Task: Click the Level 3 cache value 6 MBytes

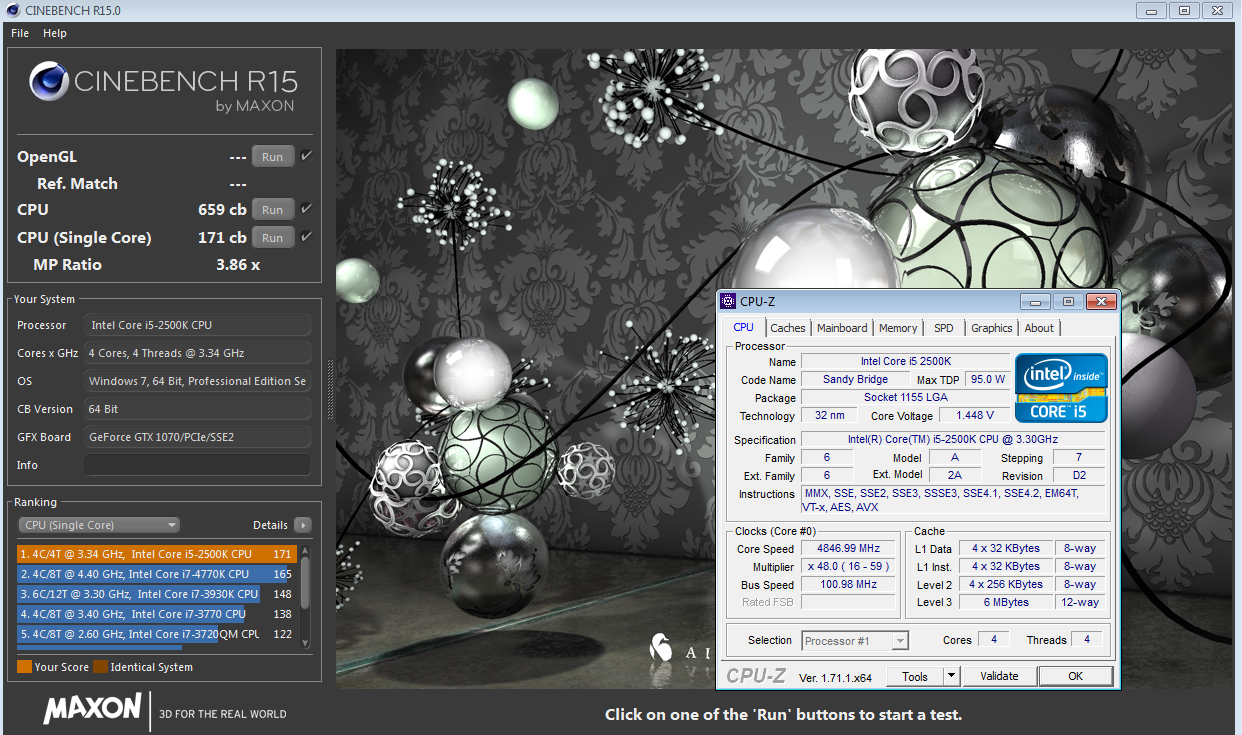Action: [x=1006, y=603]
